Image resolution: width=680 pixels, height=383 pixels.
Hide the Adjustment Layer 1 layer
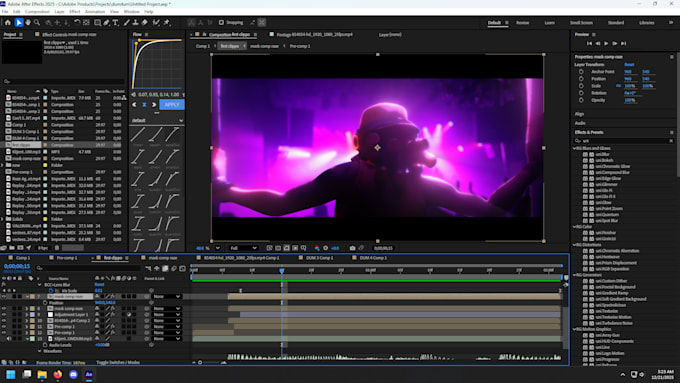4,314
